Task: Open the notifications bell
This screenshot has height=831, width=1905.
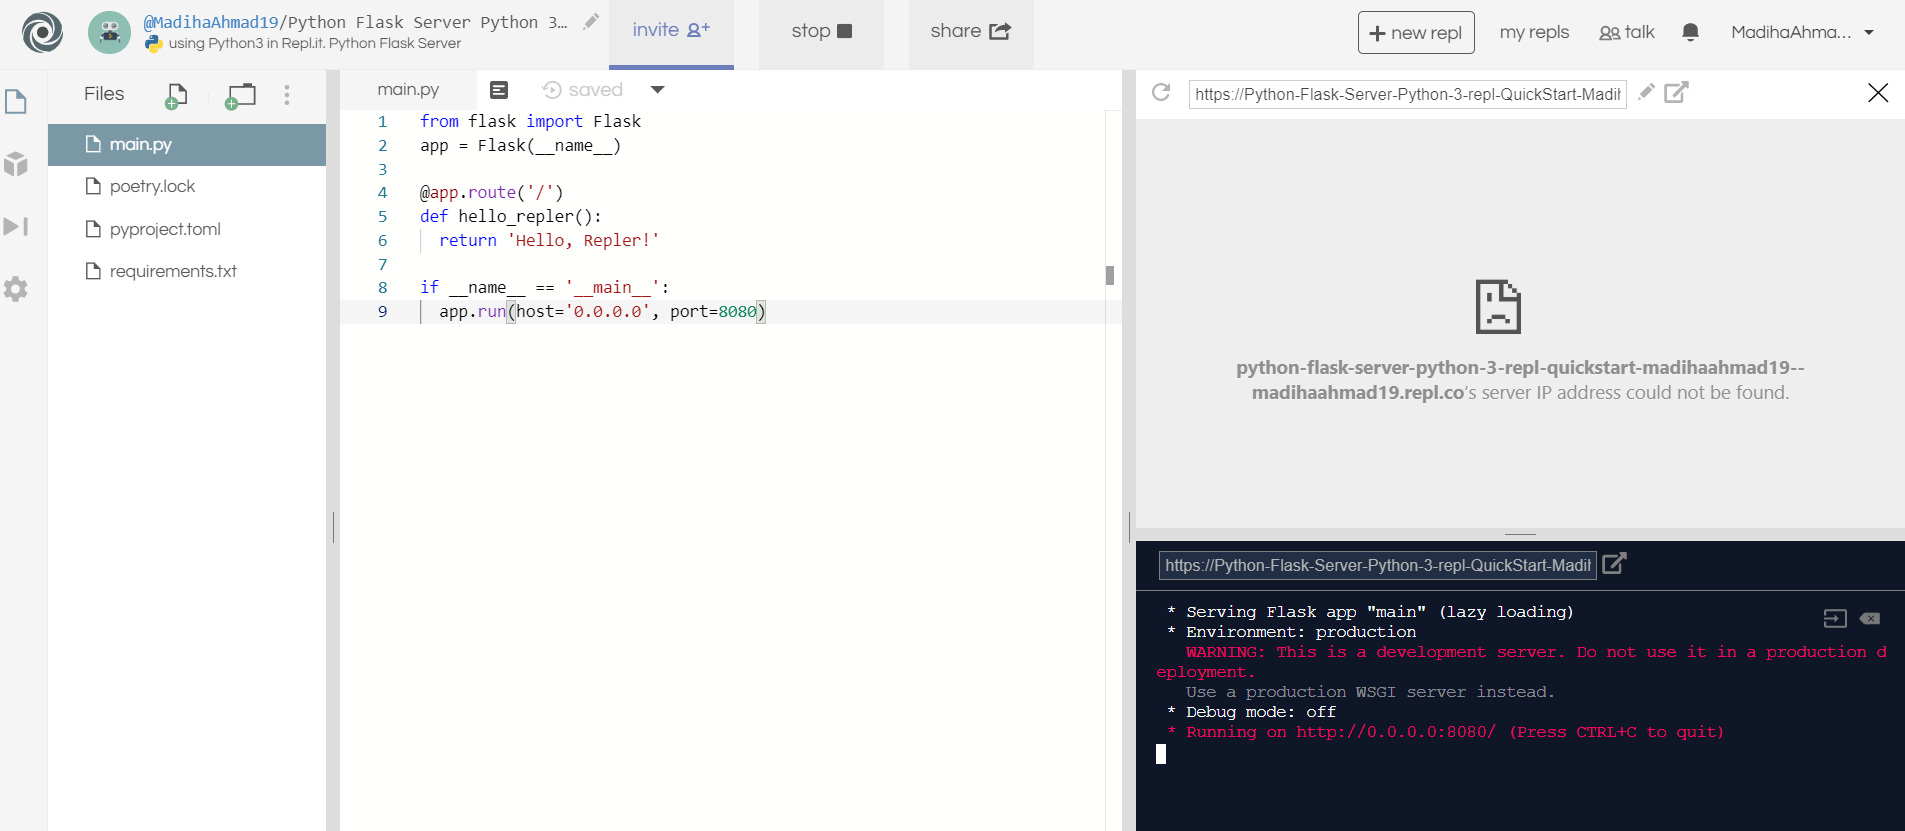Action: (x=1691, y=32)
